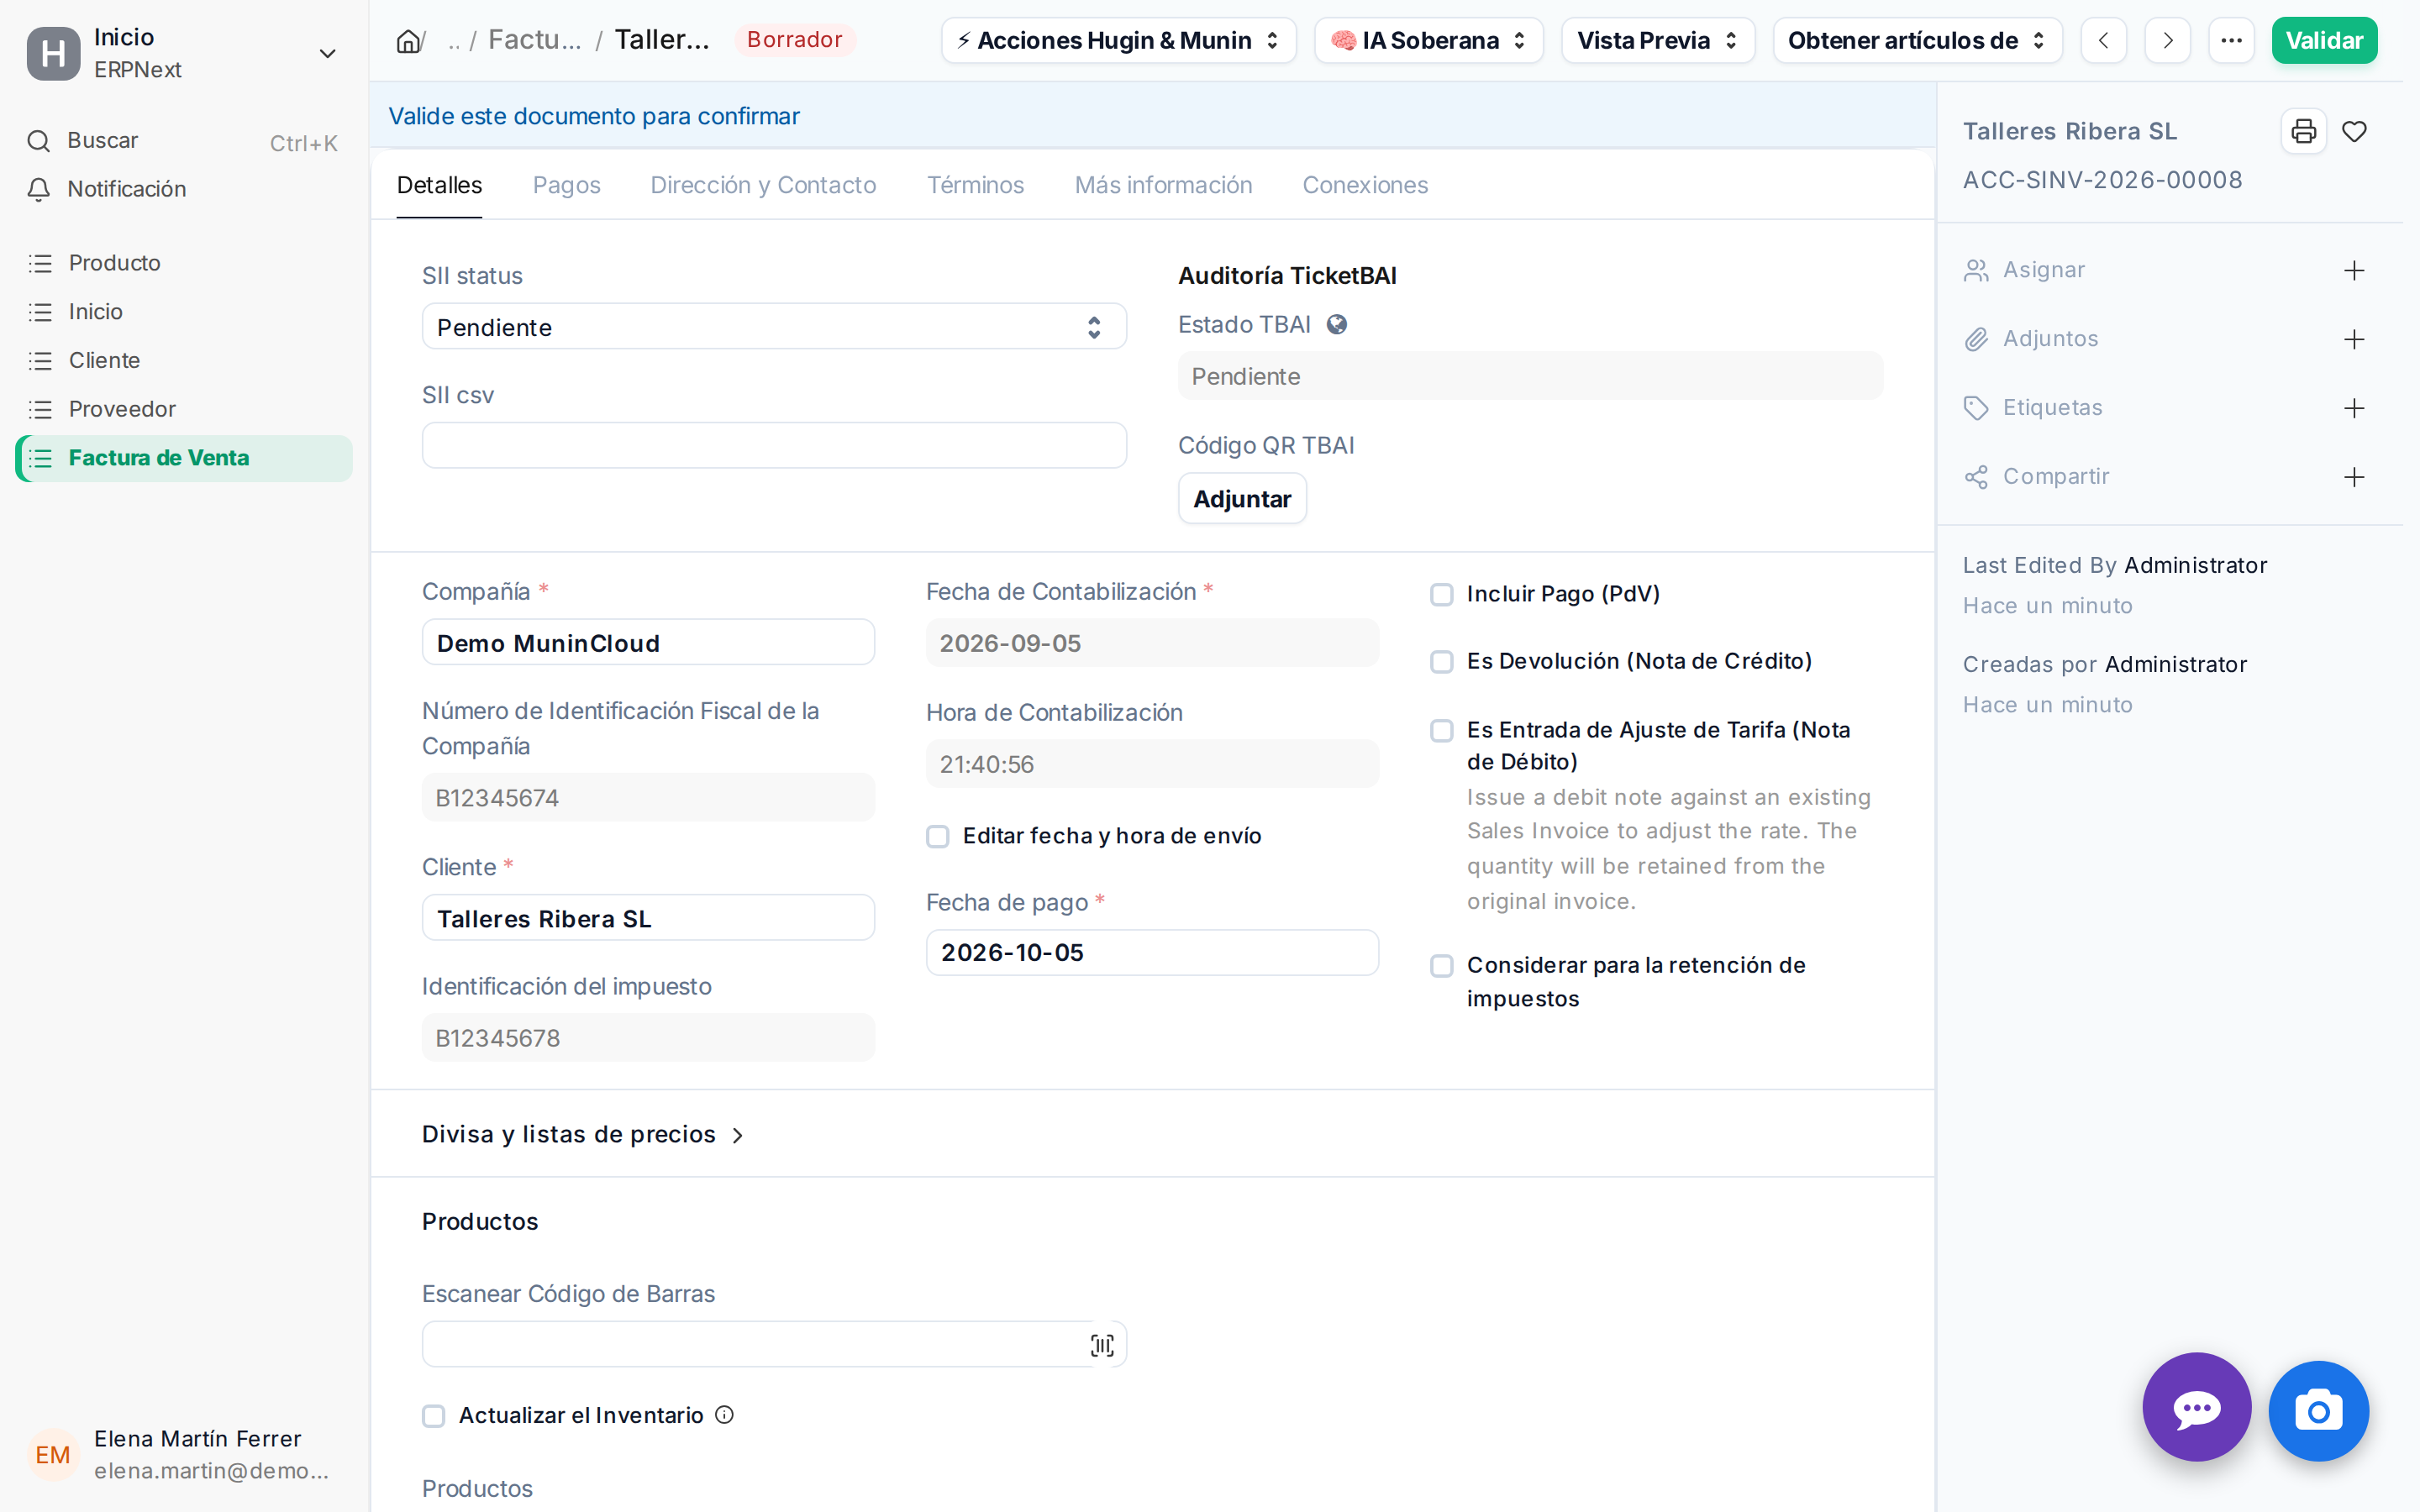Click the Etiquetas tag icon
Image resolution: width=2420 pixels, height=1512 pixels.
(1976, 408)
